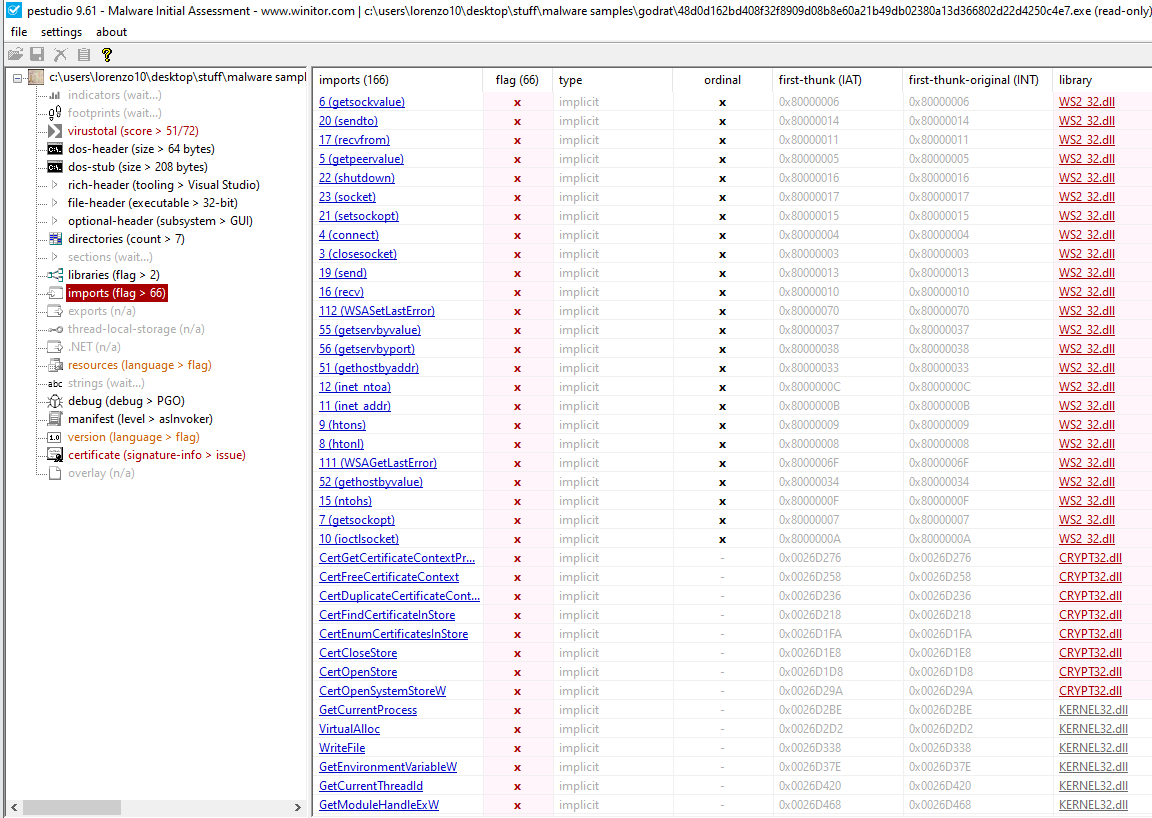The image size is (1152, 818).
Task: Sort by the flag (66) column header
Action: 517,80
